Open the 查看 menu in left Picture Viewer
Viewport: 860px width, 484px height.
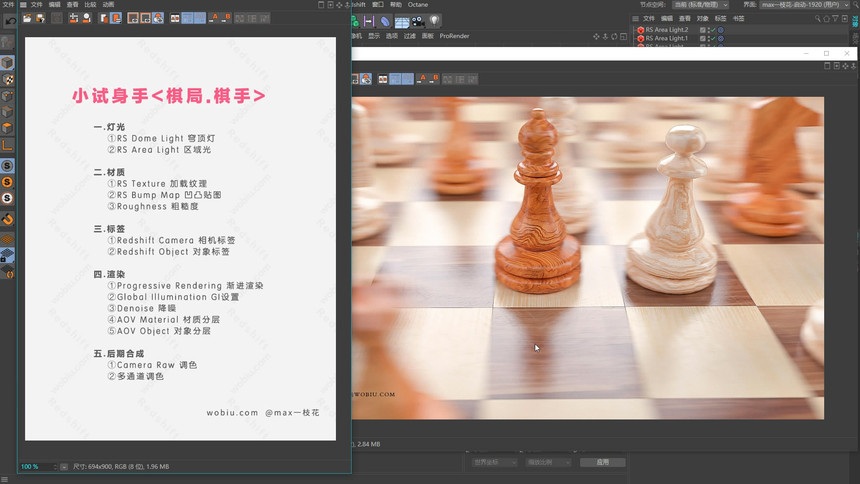(72, 4)
